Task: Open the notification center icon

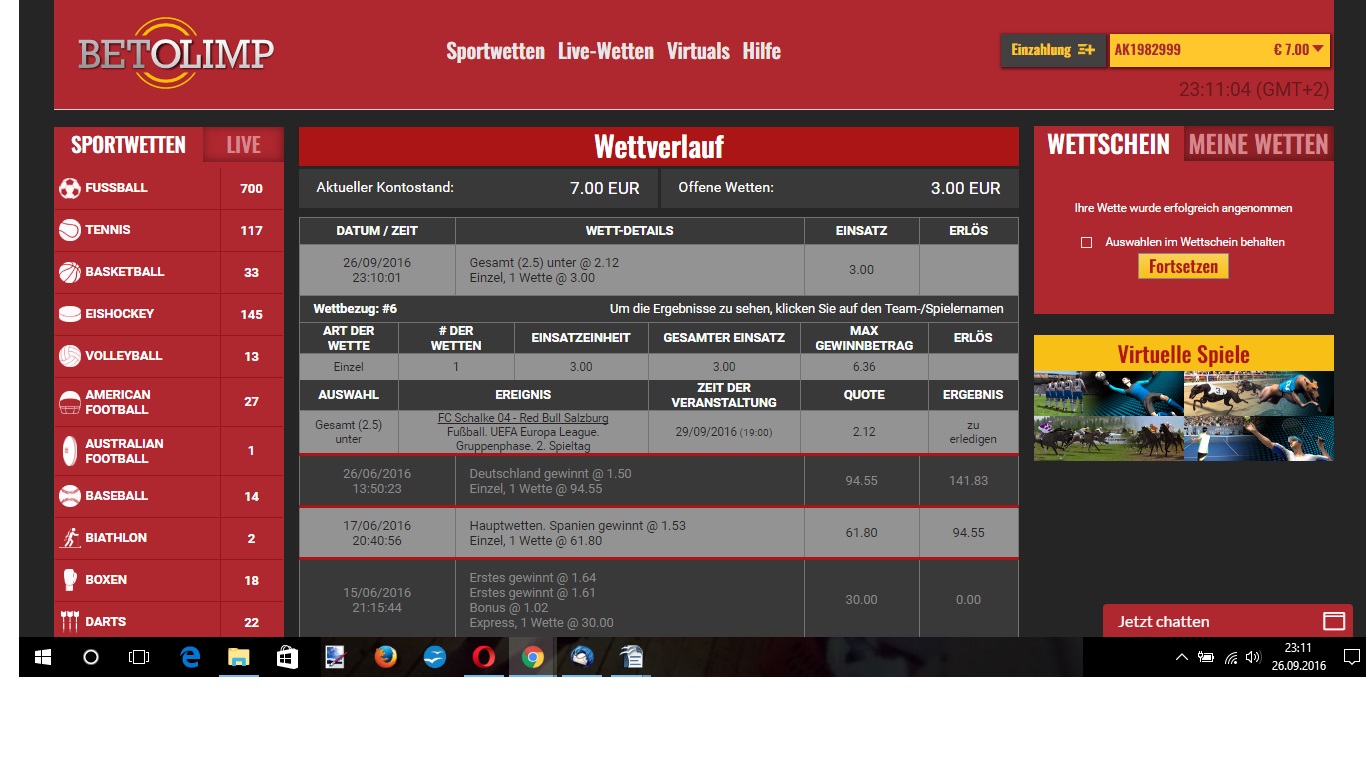Action: point(1351,657)
